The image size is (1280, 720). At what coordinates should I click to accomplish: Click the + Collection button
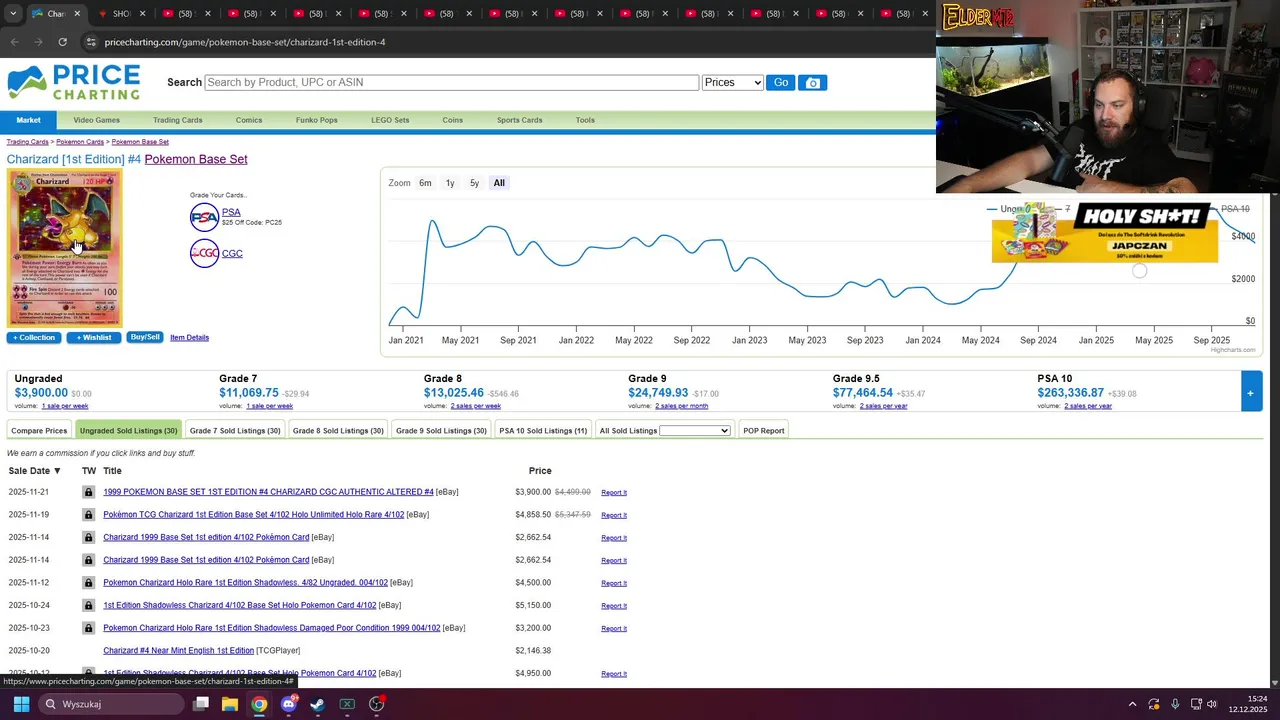[x=33, y=338]
